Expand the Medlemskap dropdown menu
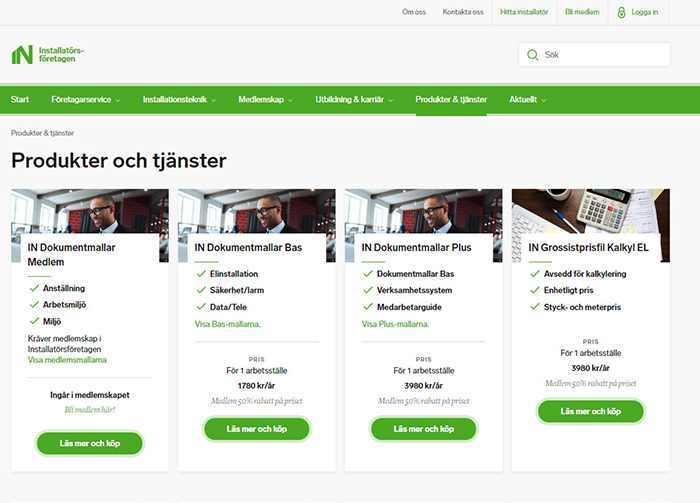700x503 pixels. point(266,100)
